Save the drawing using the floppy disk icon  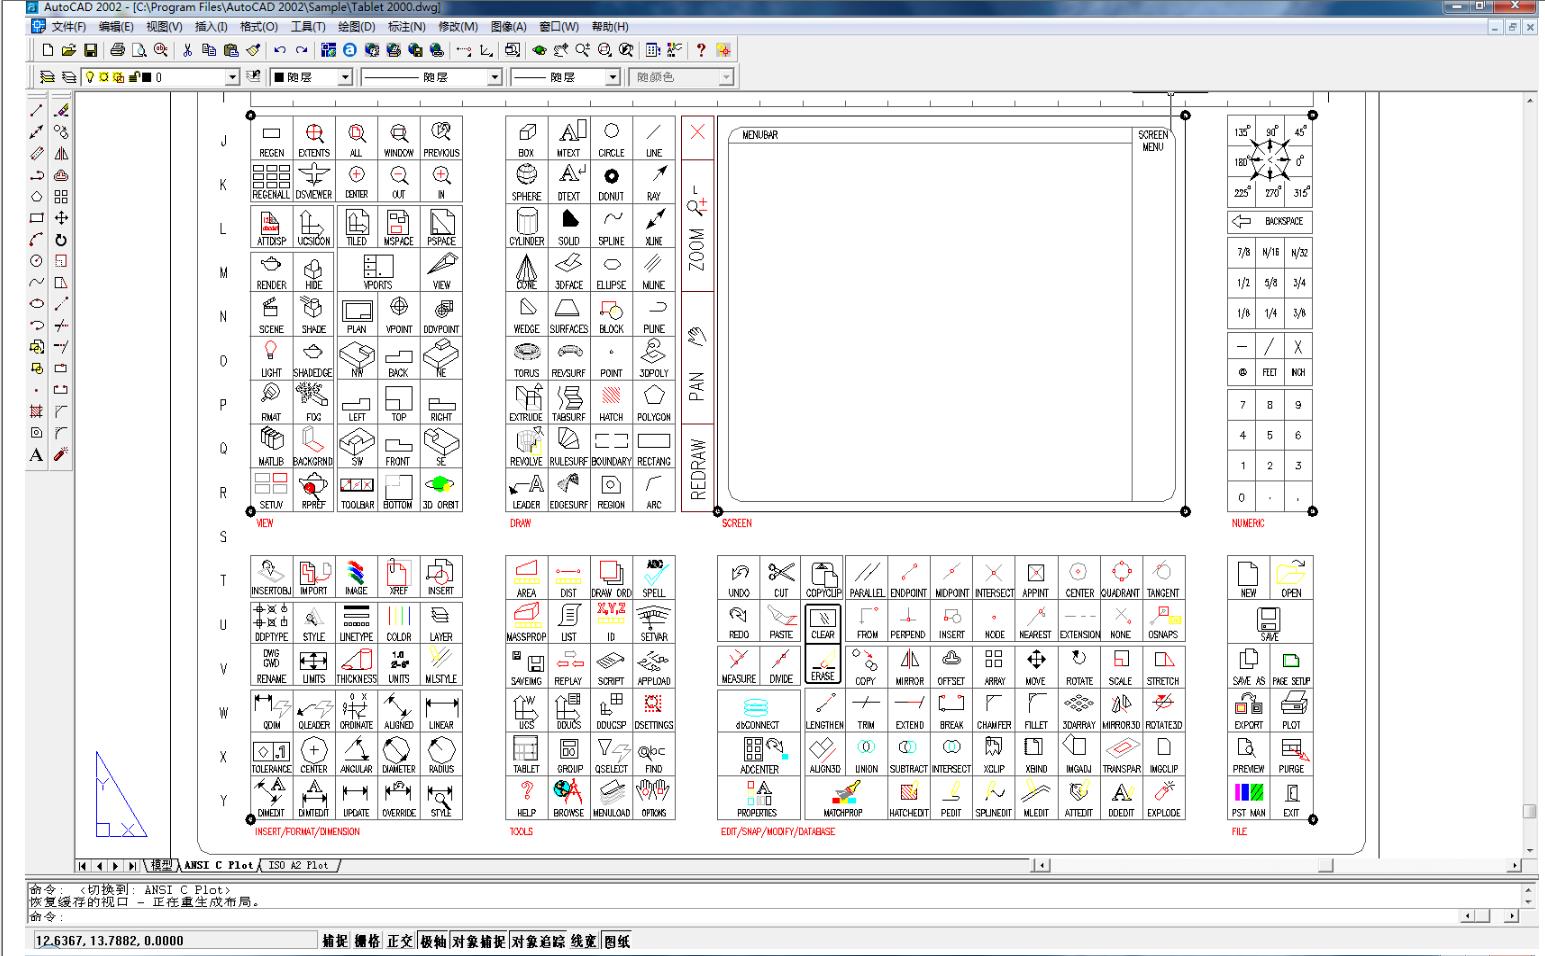coord(91,50)
